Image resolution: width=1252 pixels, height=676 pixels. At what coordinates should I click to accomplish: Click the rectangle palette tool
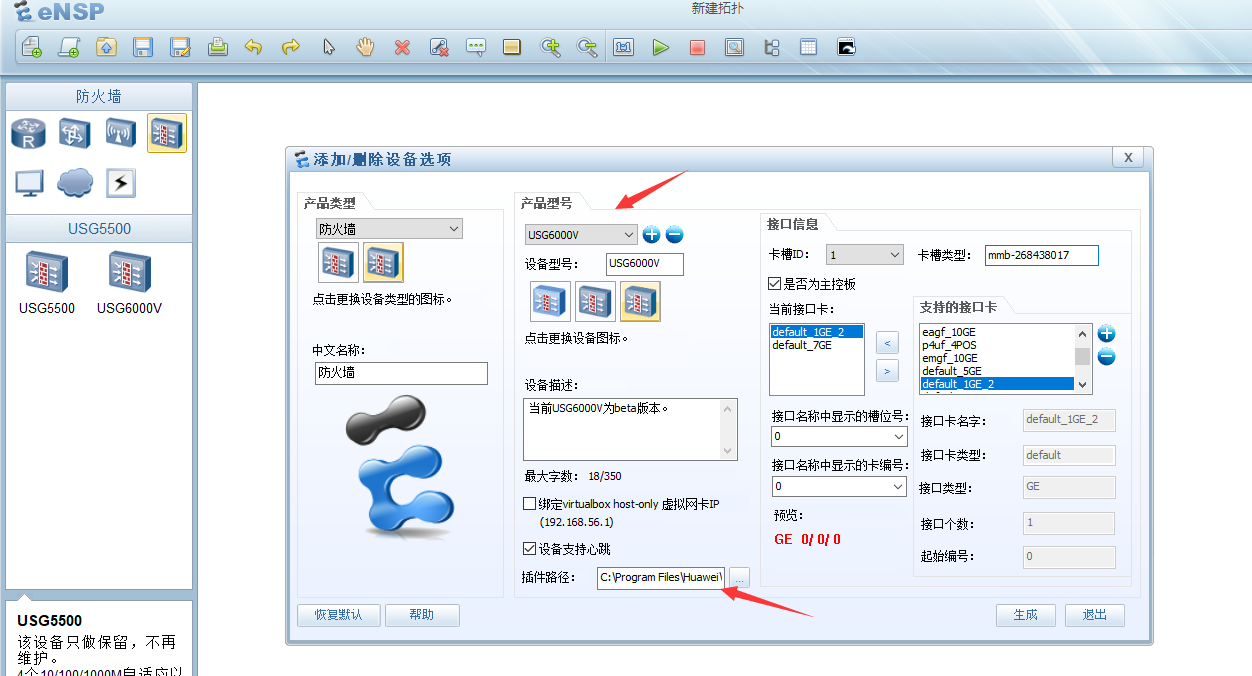tap(512, 47)
